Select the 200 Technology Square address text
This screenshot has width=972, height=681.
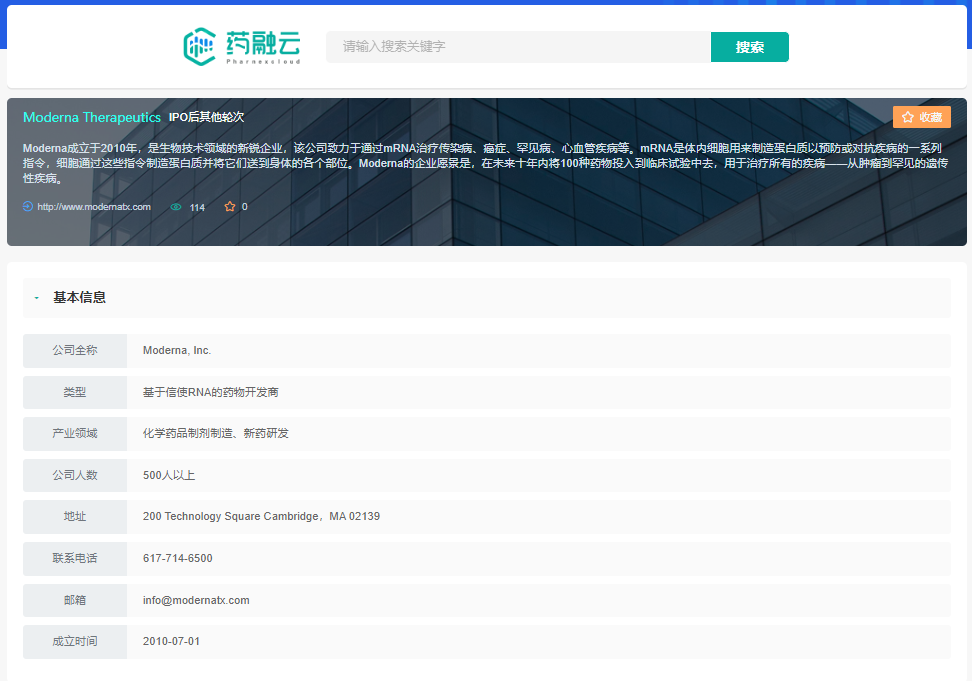[x=261, y=517]
